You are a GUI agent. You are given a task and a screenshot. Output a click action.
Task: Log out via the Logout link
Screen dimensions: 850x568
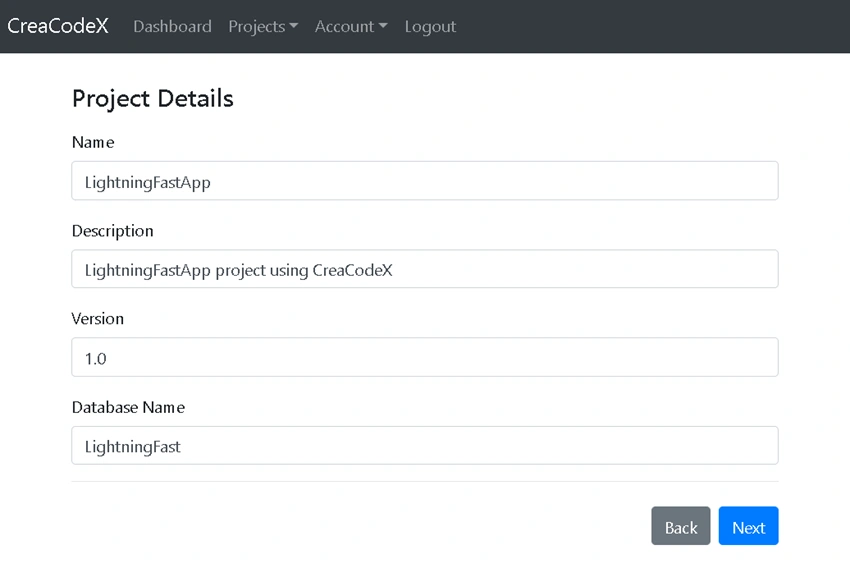pyautogui.click(x=430, y=26)
